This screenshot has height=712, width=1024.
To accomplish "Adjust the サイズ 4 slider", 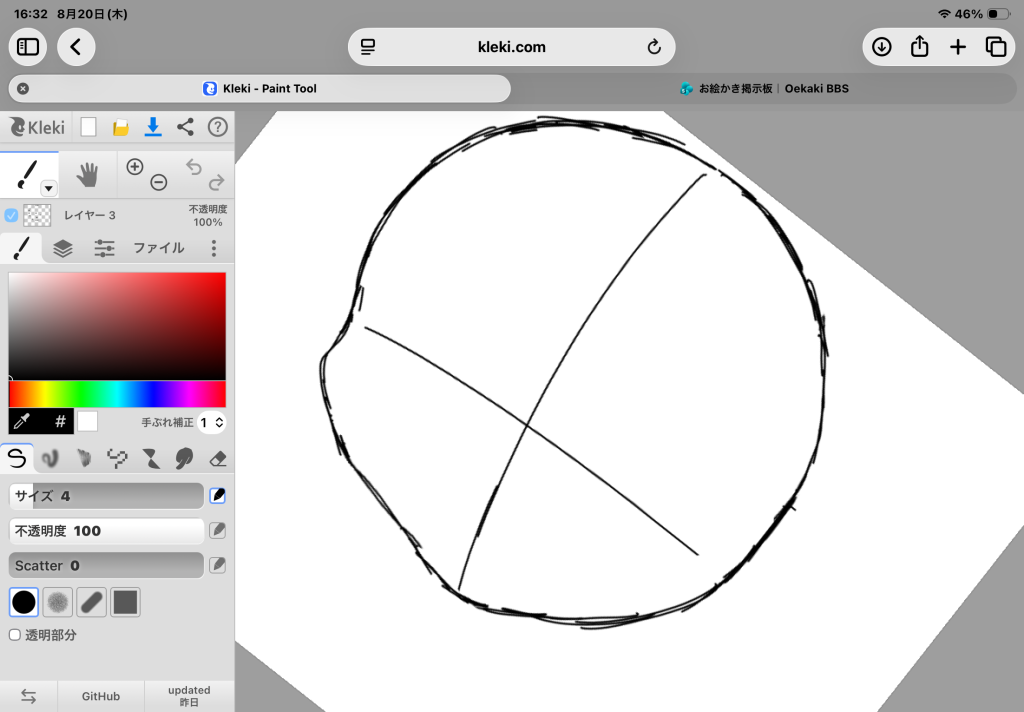I will coord(106,496).
